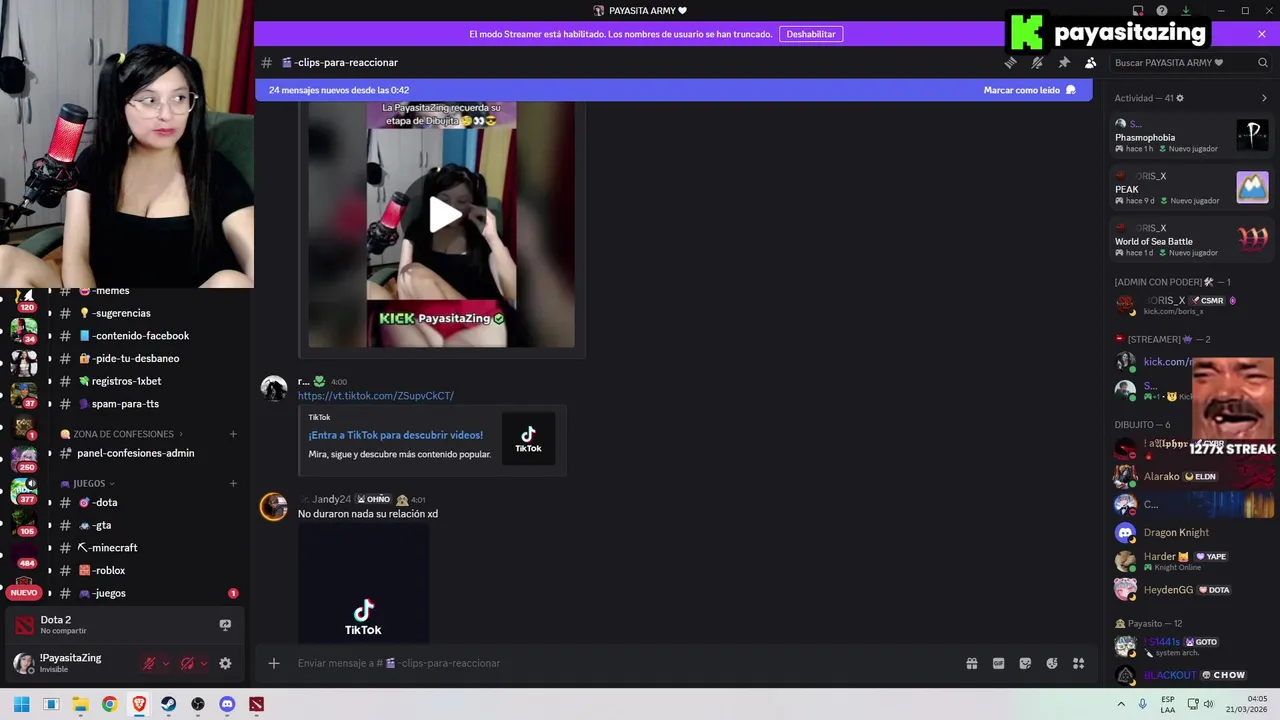Open the apps icon in message bar

1078,663
